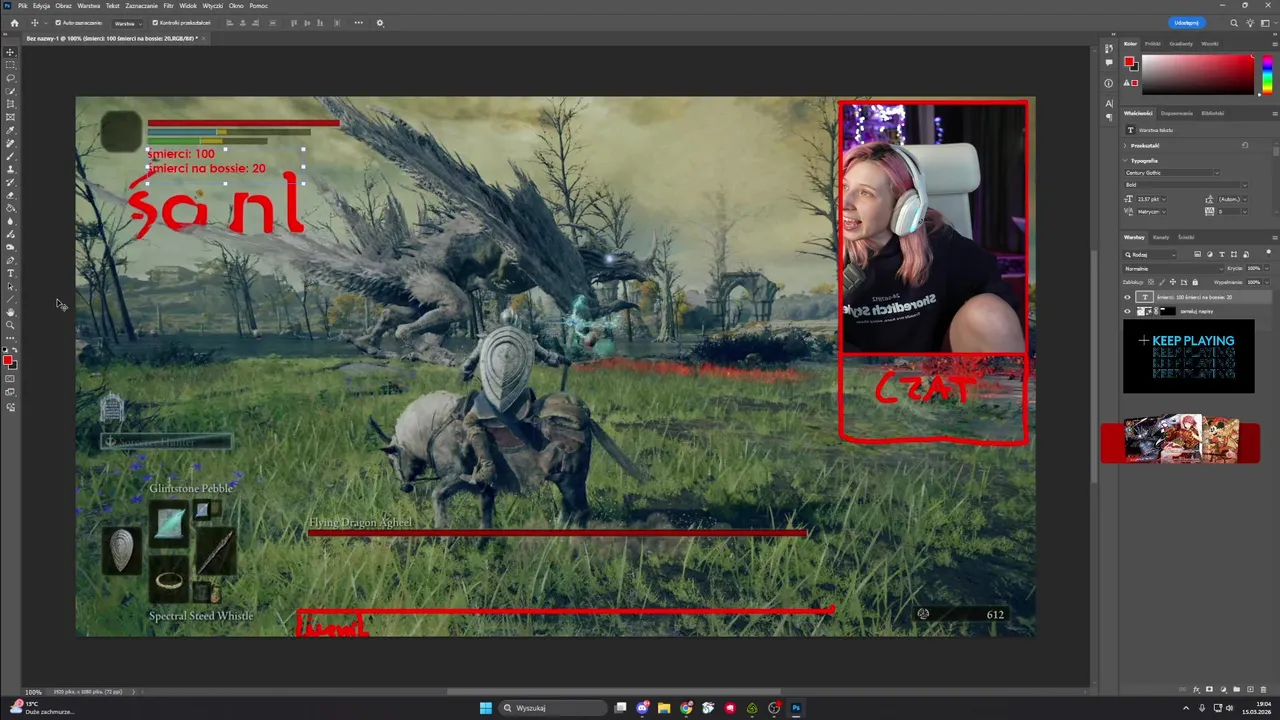This screenshot has height=720, width=1280.
Task: Open the Zaznaczanie menu
Action: (x=141, y=6)
